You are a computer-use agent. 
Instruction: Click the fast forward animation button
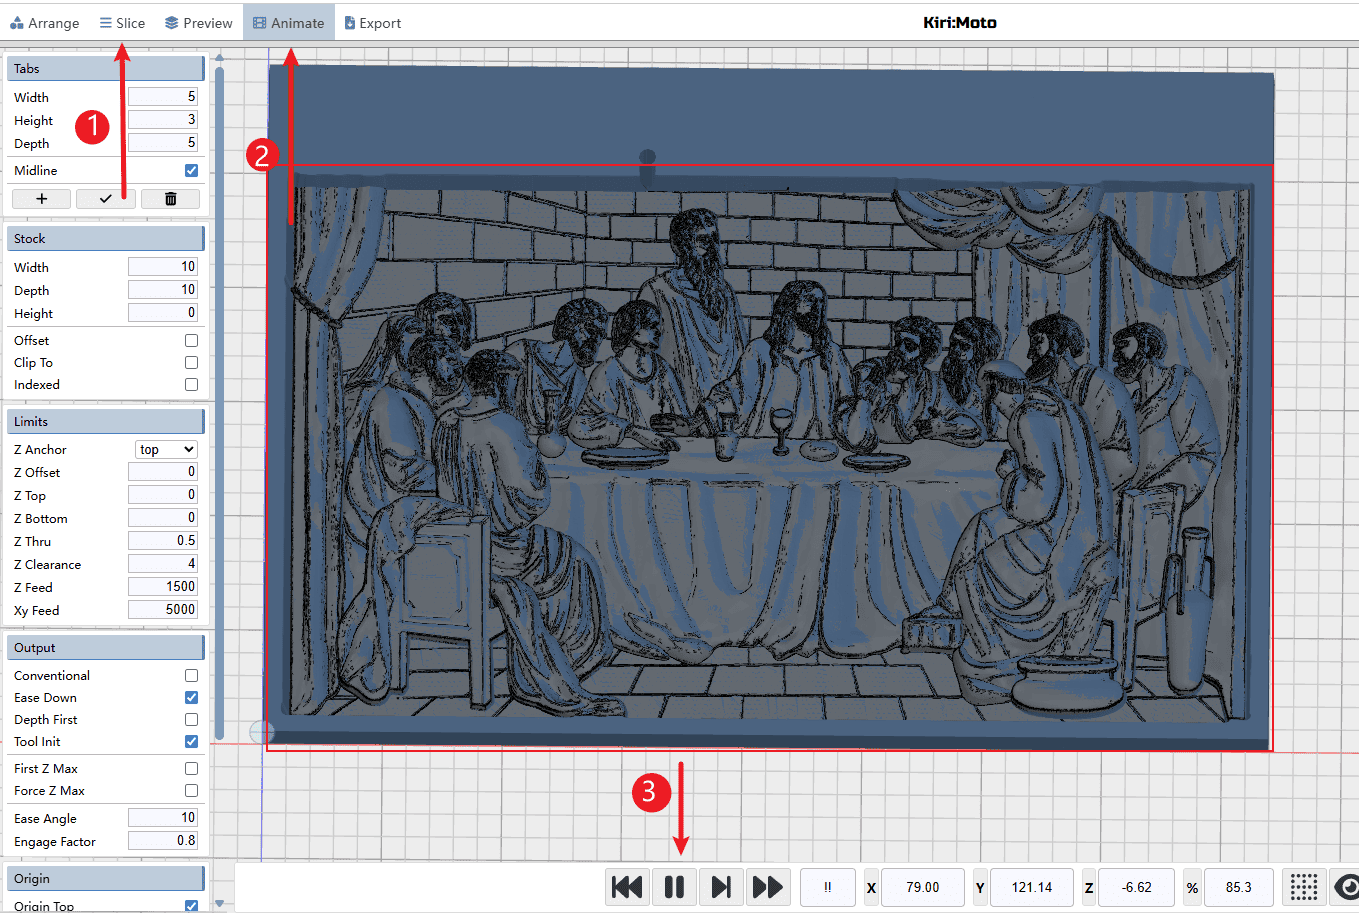767,887
